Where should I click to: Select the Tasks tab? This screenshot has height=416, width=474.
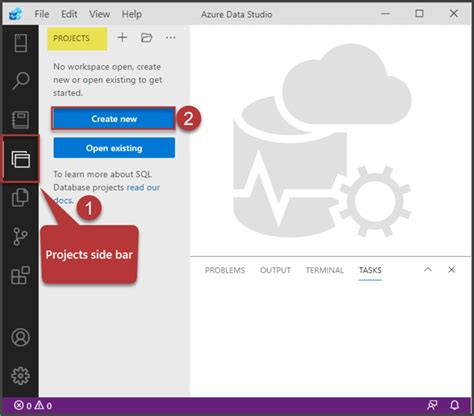tap(370, 270)
